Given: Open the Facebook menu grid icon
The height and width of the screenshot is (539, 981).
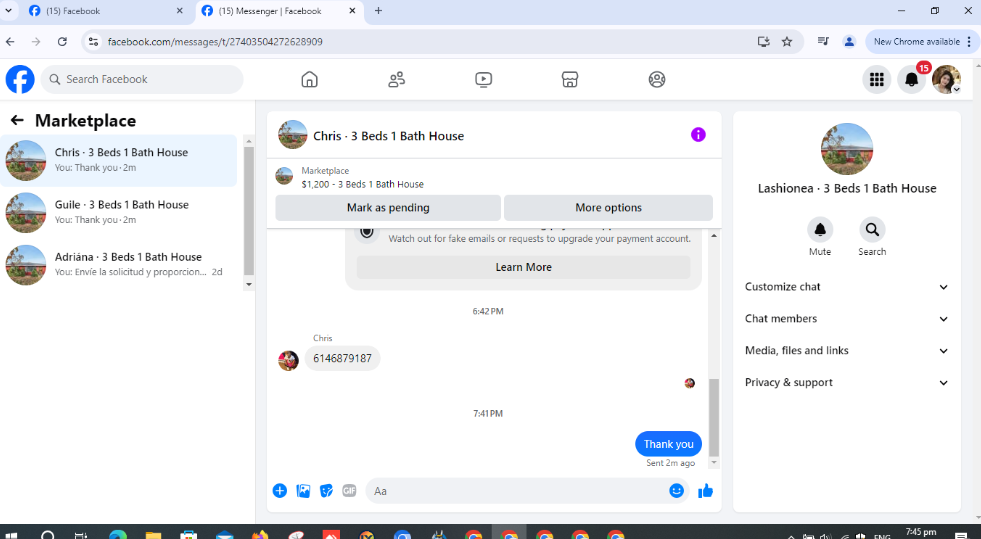Looking at the screenshot, I should click(x=877, y=79).
